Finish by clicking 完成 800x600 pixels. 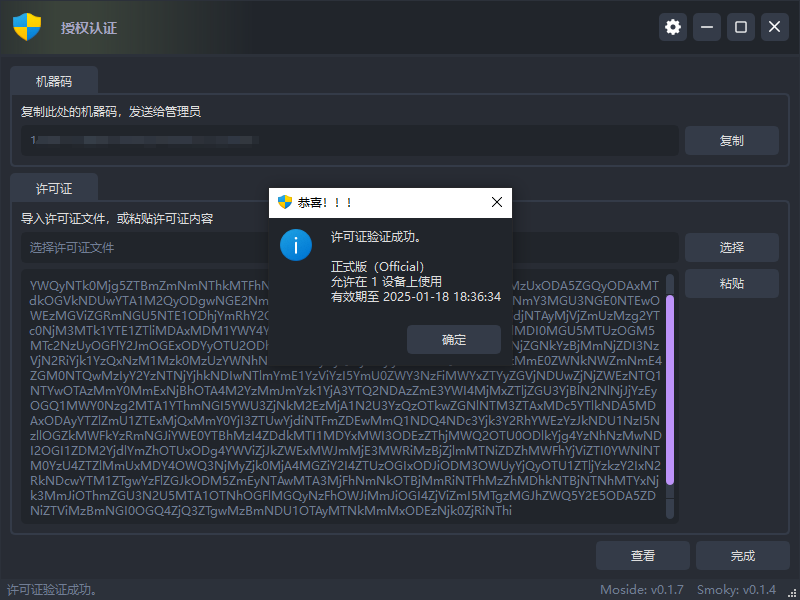[x=742, y=555]
